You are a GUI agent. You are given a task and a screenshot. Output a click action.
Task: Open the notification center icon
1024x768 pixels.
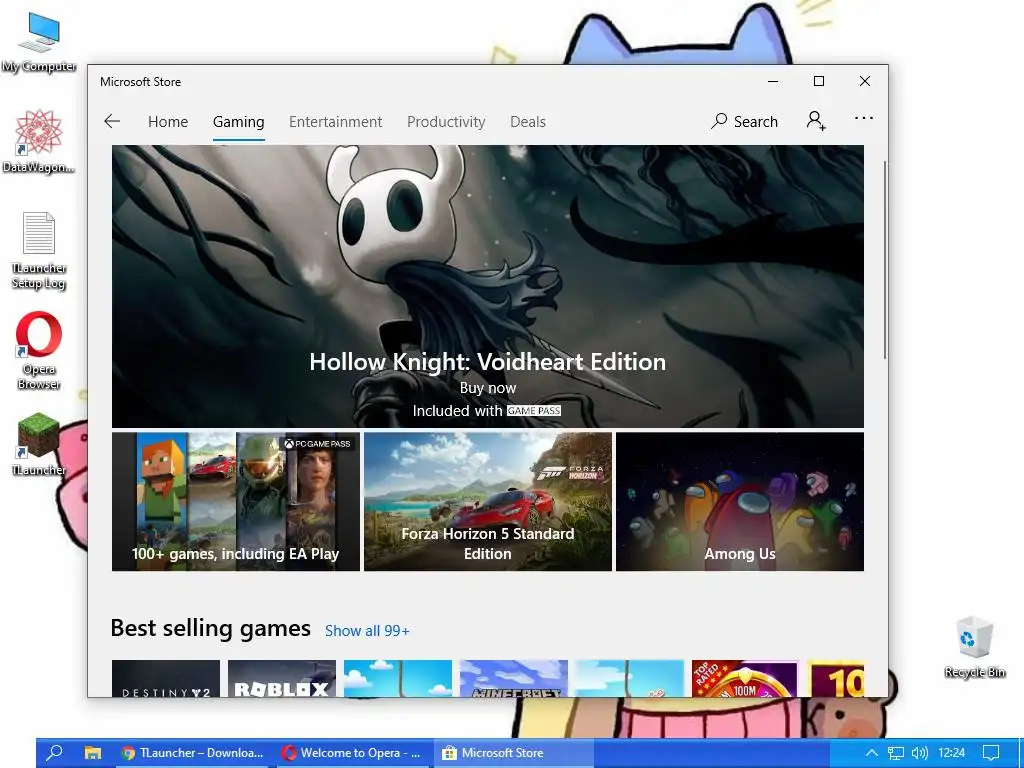(x=991, y=753)
